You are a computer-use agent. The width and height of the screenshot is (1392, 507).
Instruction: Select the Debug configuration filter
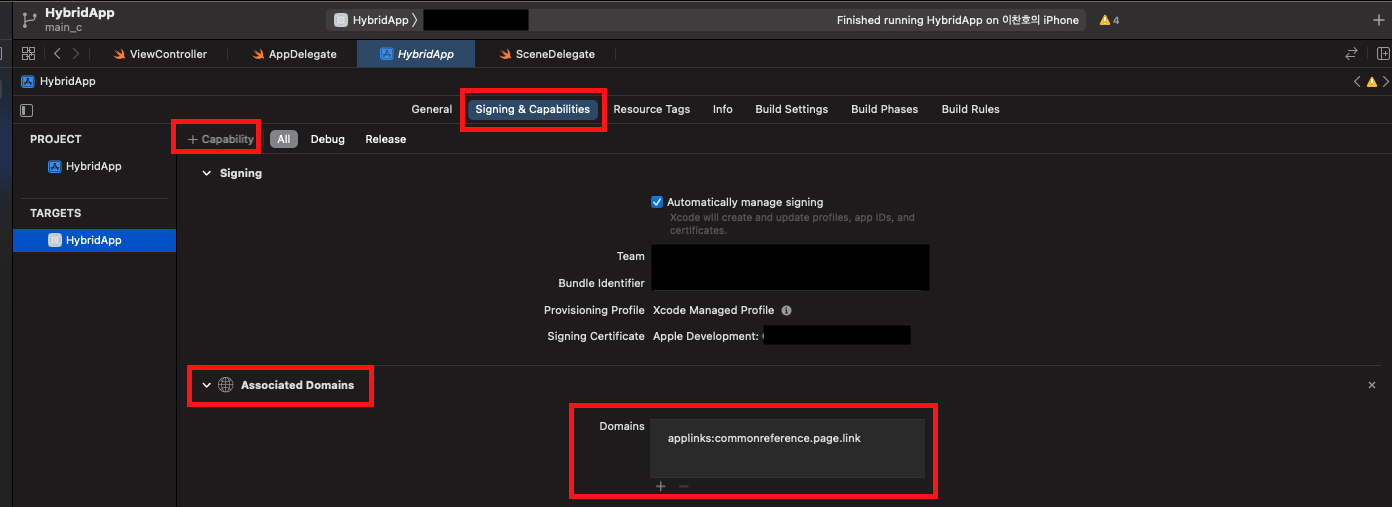(x=328, y=139)
